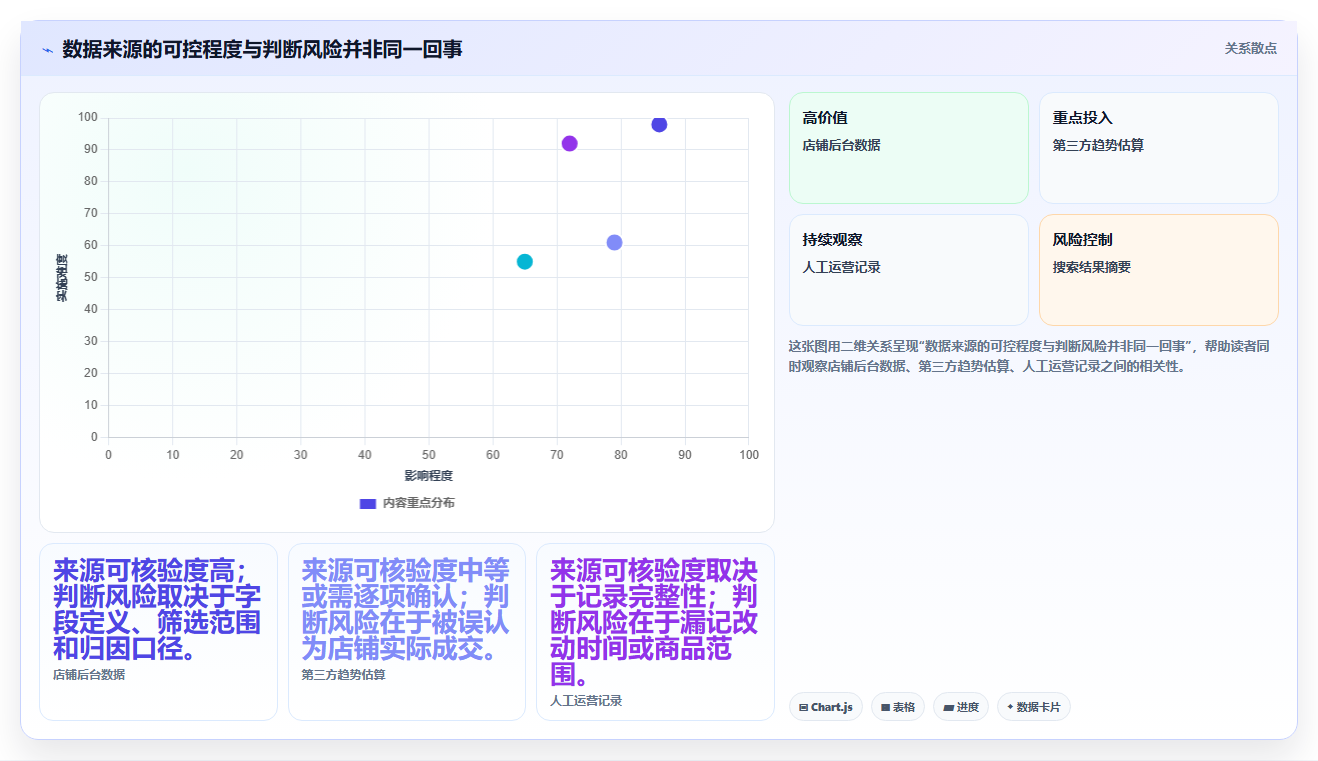The image size is (1318, 761).
Task: Click the lightning icon beside the title
Action: (x=47, y=50)
